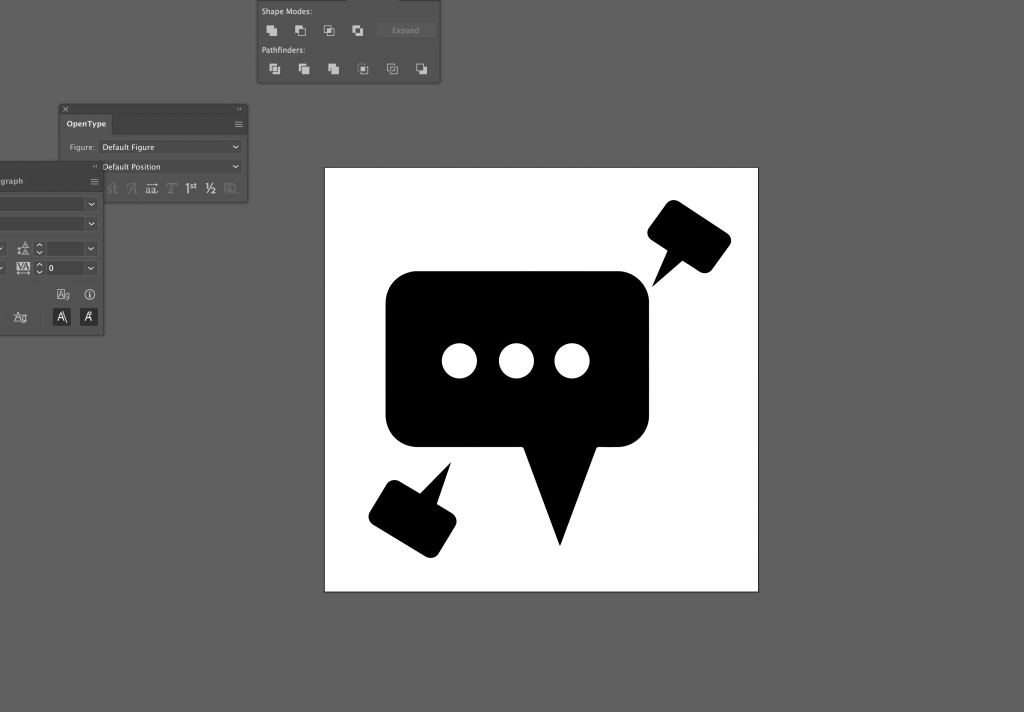This screenshot has height=712, width=1024.
Task: Click the strikethrough-style Ag icon
Action: coord(20,317)
